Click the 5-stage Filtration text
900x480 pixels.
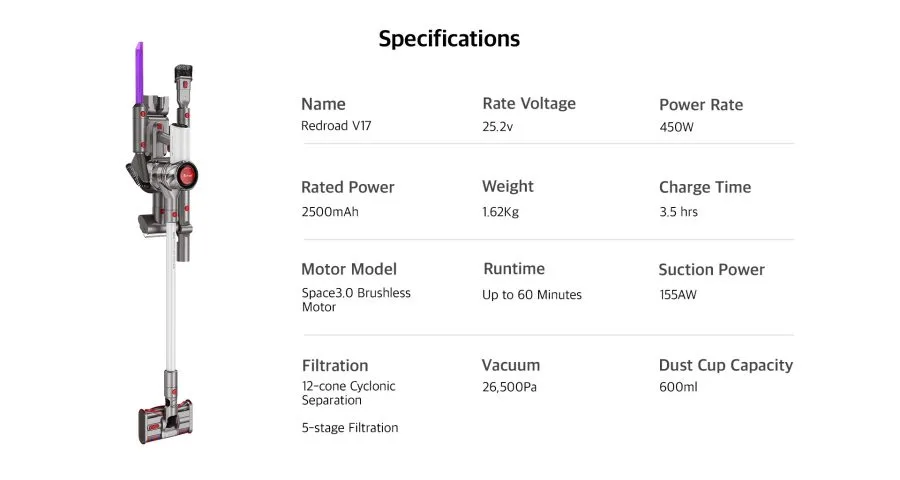[350, 428]
